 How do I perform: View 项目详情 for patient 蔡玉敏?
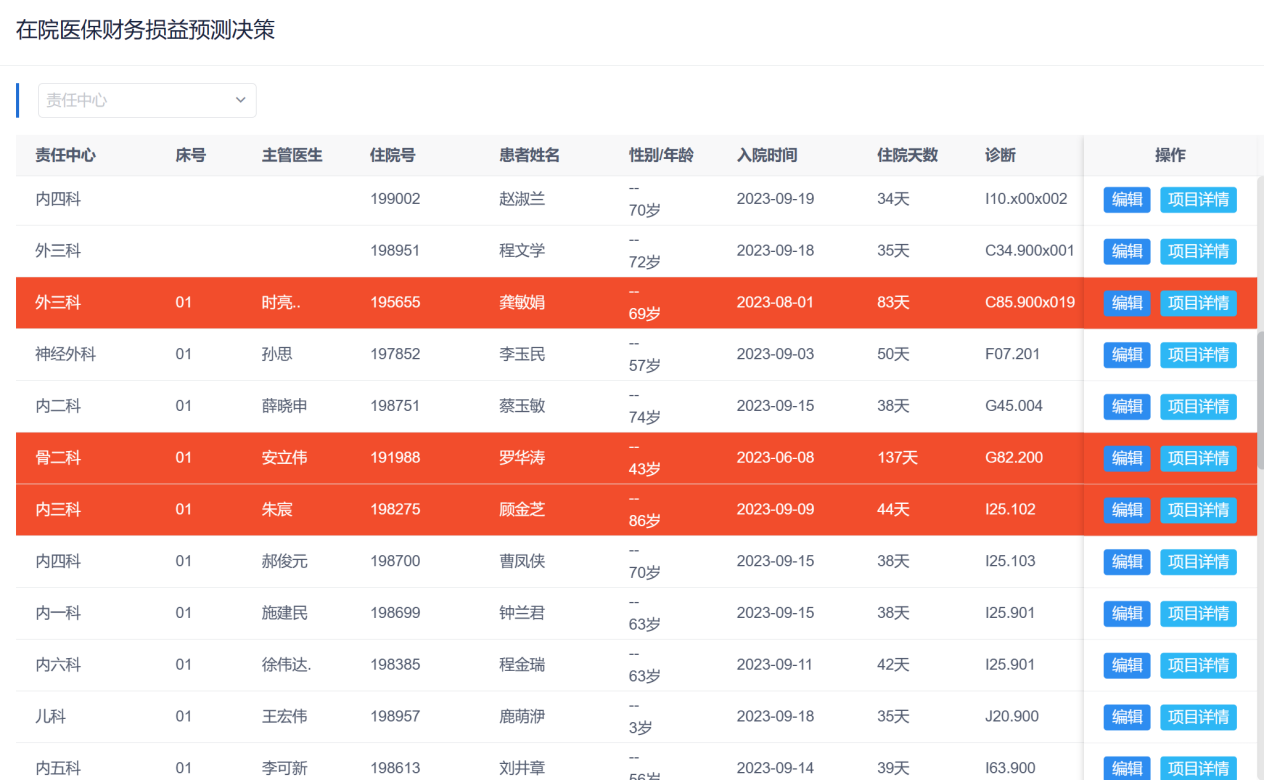[x=1198, y=407]
